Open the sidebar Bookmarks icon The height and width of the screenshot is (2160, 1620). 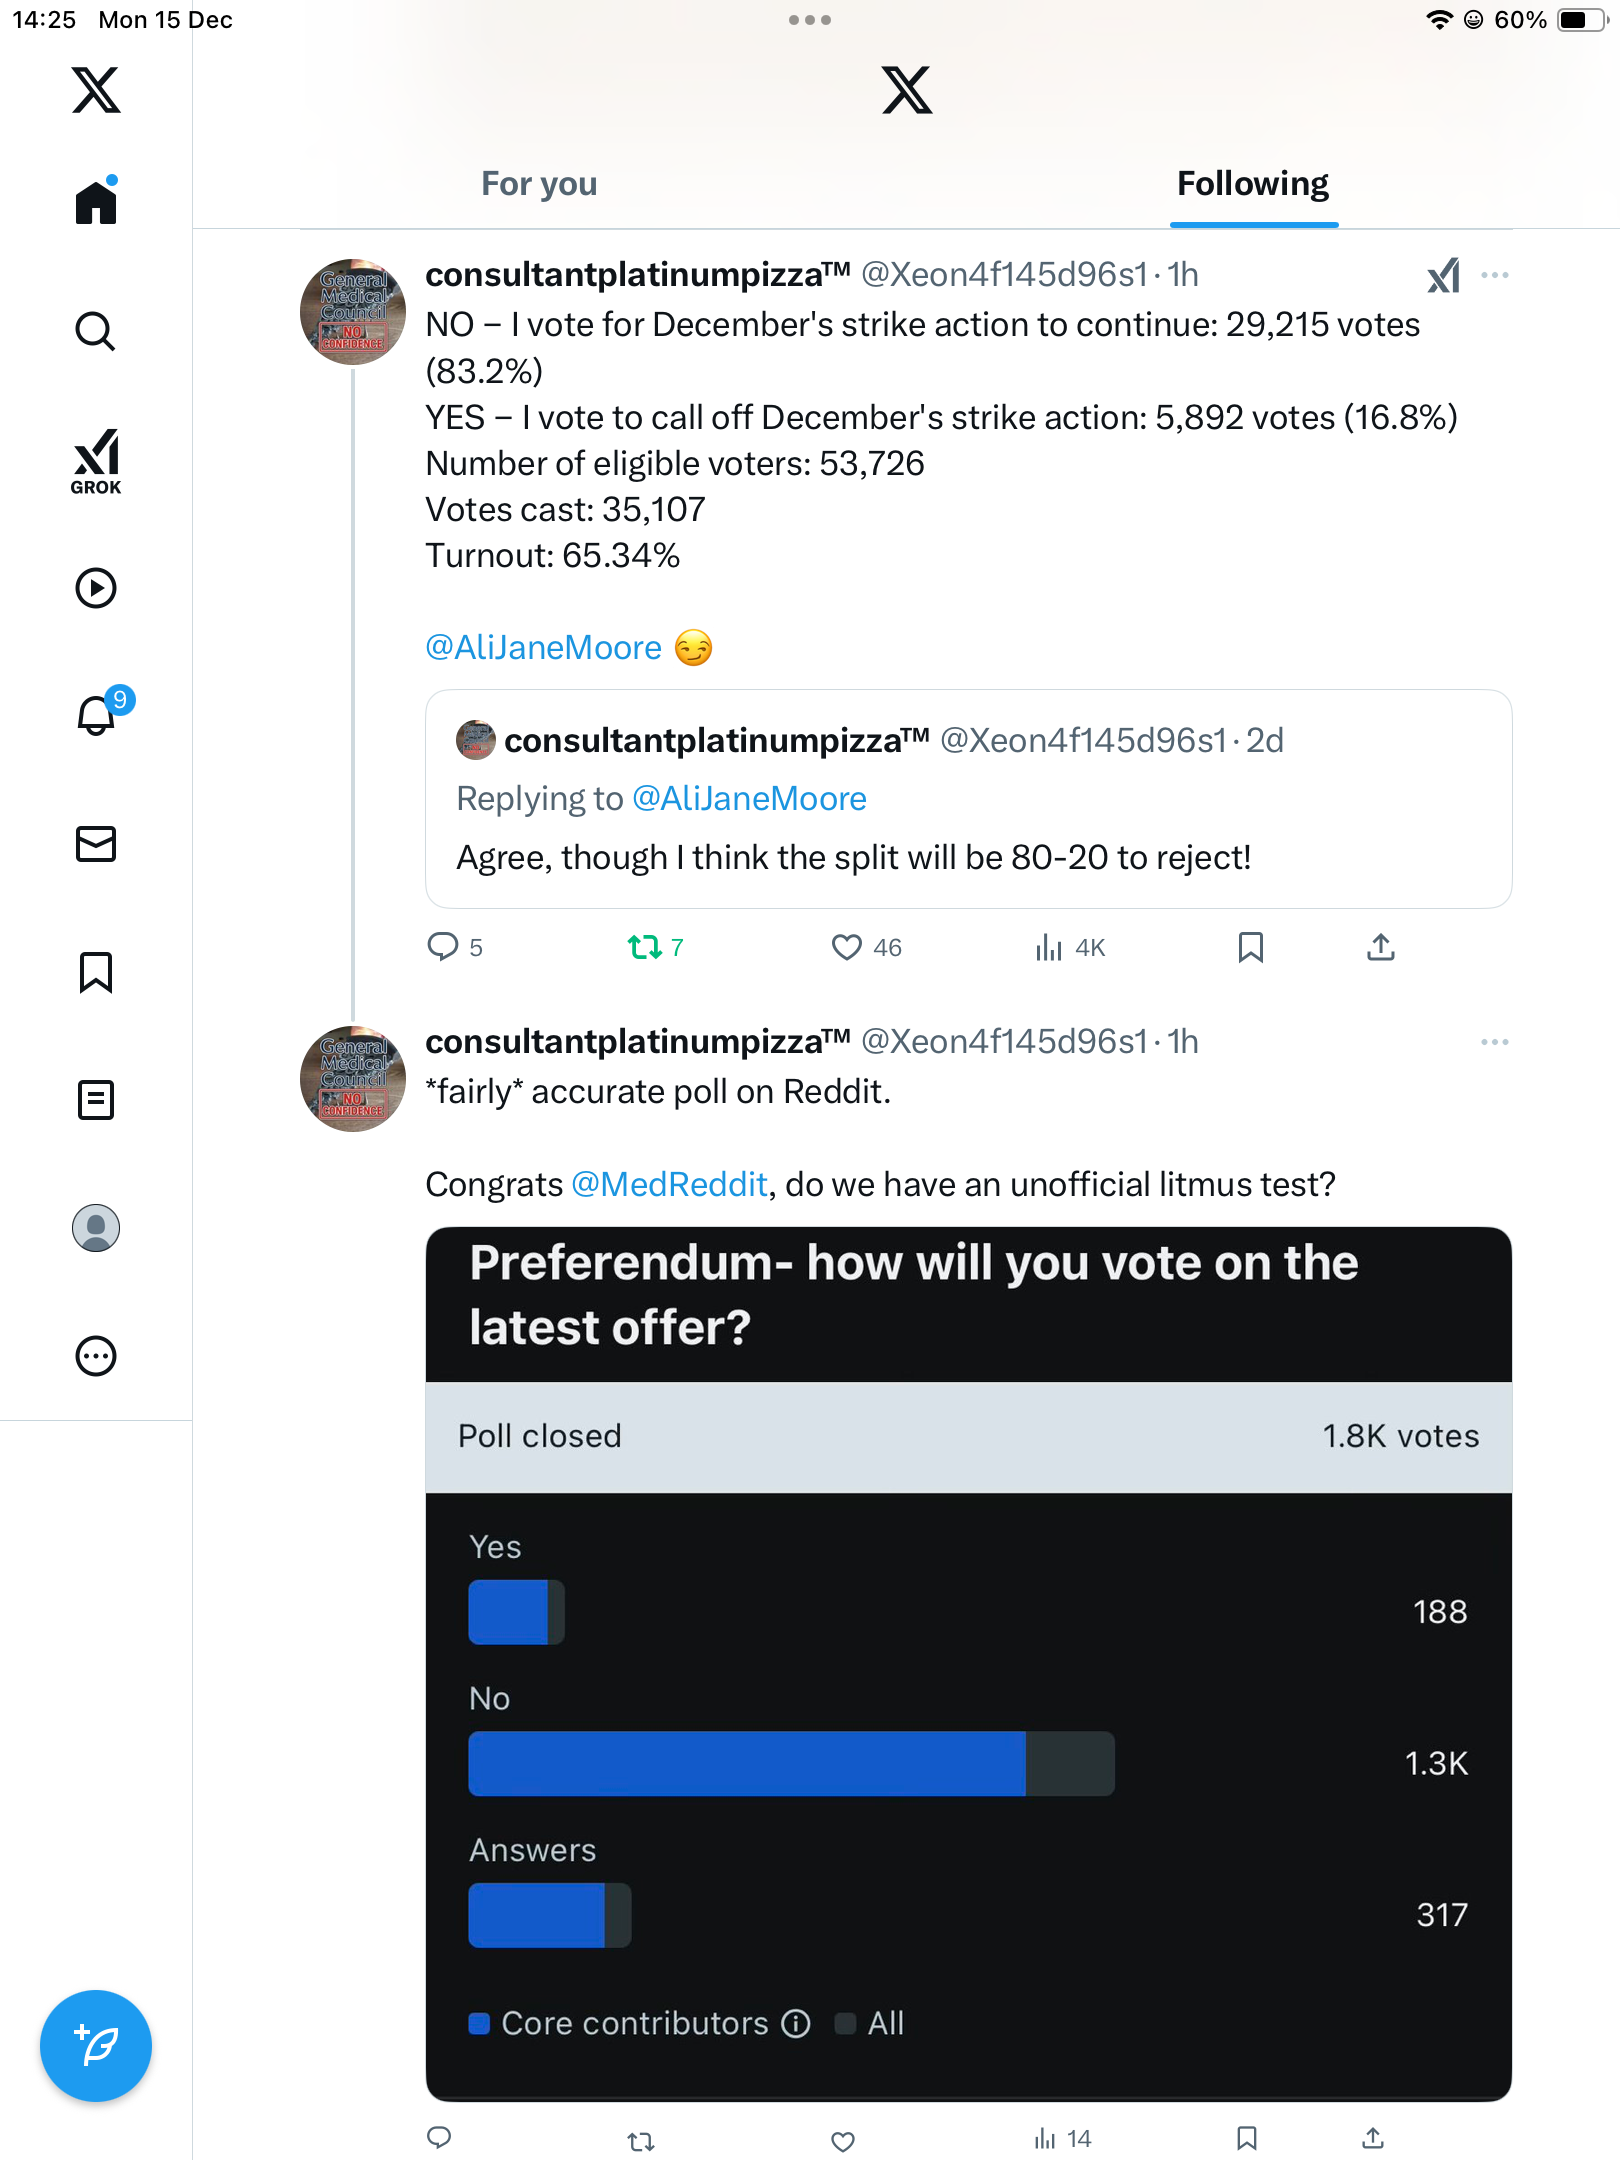click(x=96, y=972)
